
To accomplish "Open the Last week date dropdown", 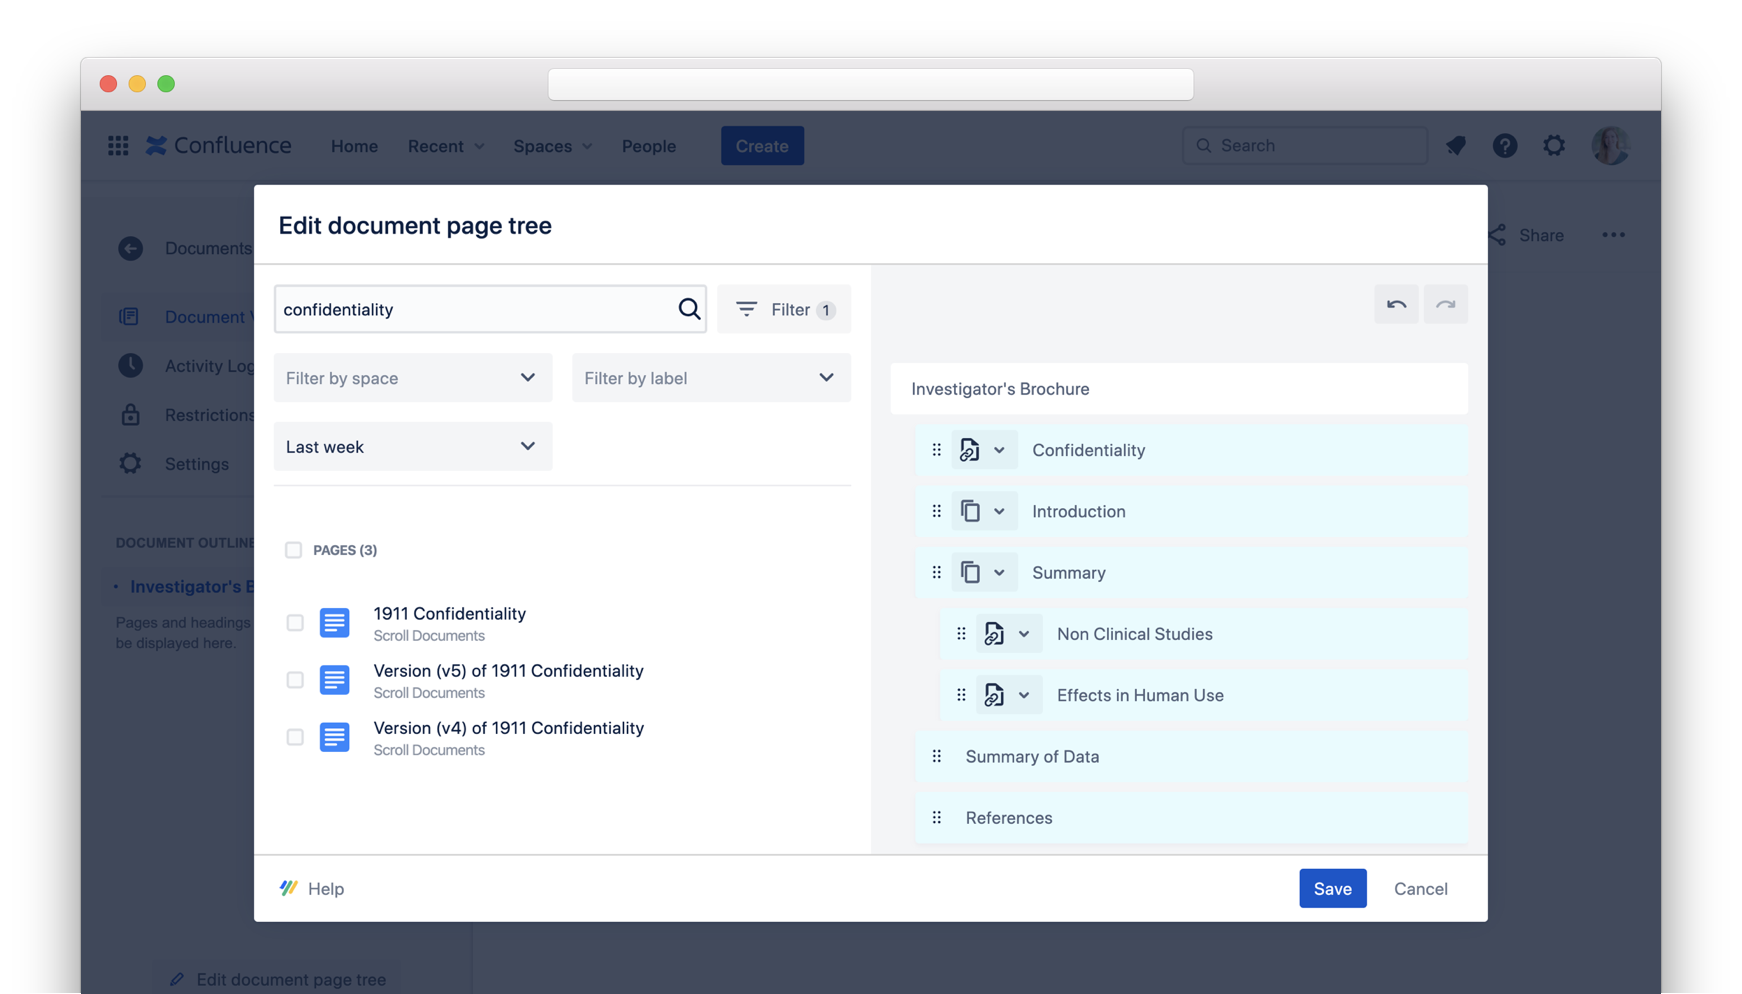I will pyautogui.click(x=412, y=447).
